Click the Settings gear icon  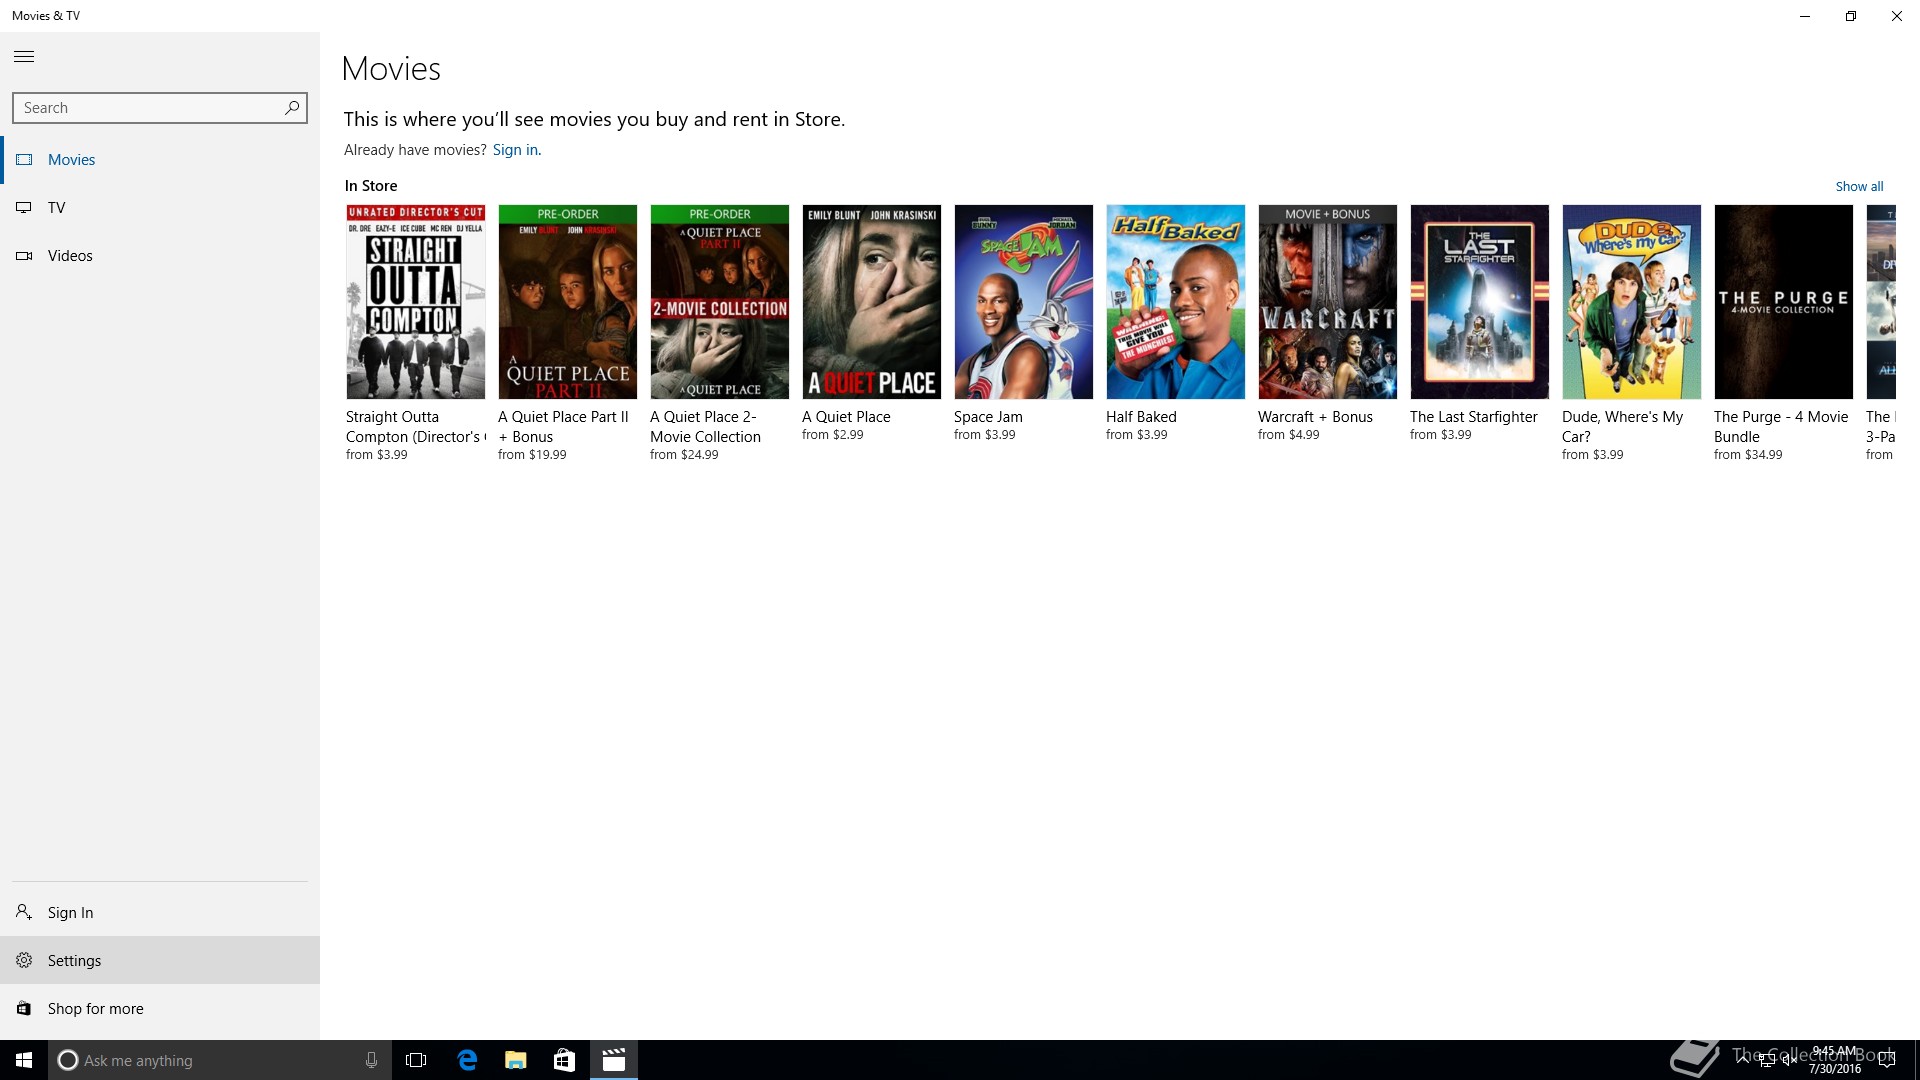pyautogui.click(x=24, y=960)
